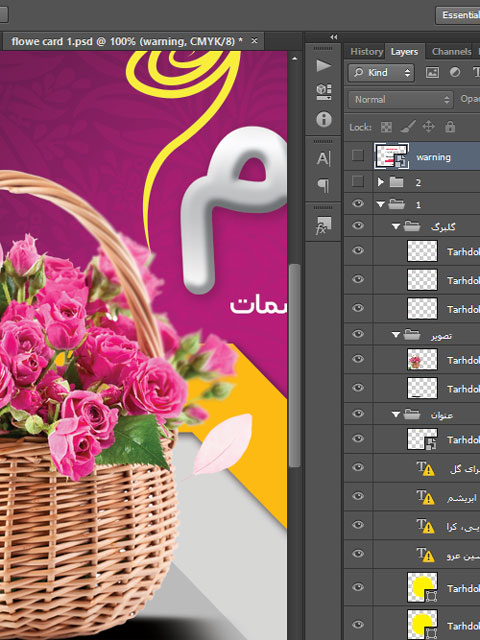This screenshot has height=640, width=480.
Task: Select the flowe card 1.psd document tab
Action: [x=133, y=41]
